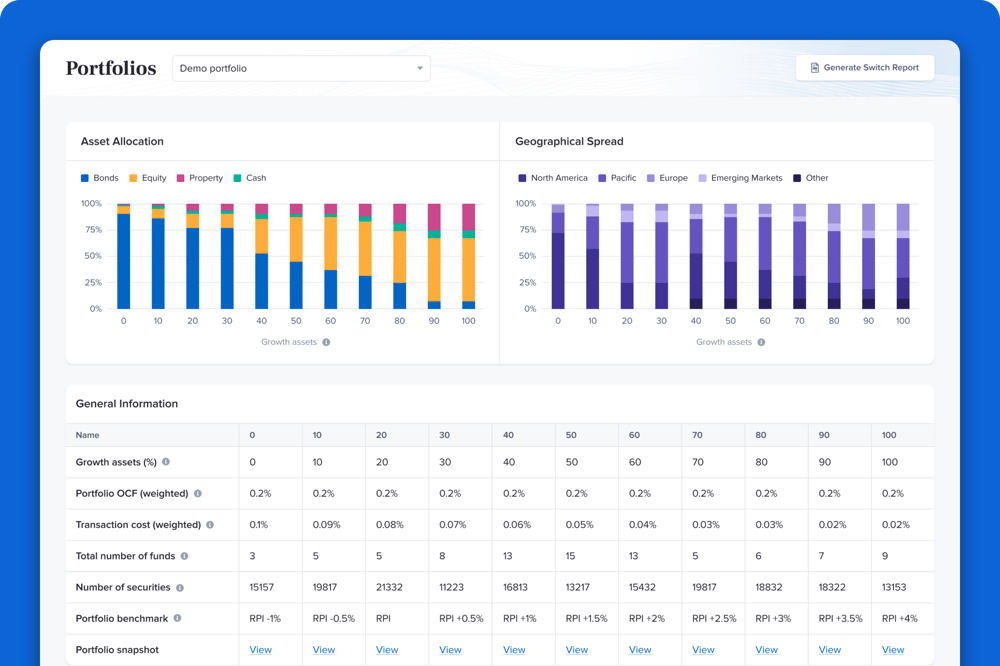Screen dimensions: 1000x666
Task: Open the Demo portfolio dropdown
Action: [300, 68]
